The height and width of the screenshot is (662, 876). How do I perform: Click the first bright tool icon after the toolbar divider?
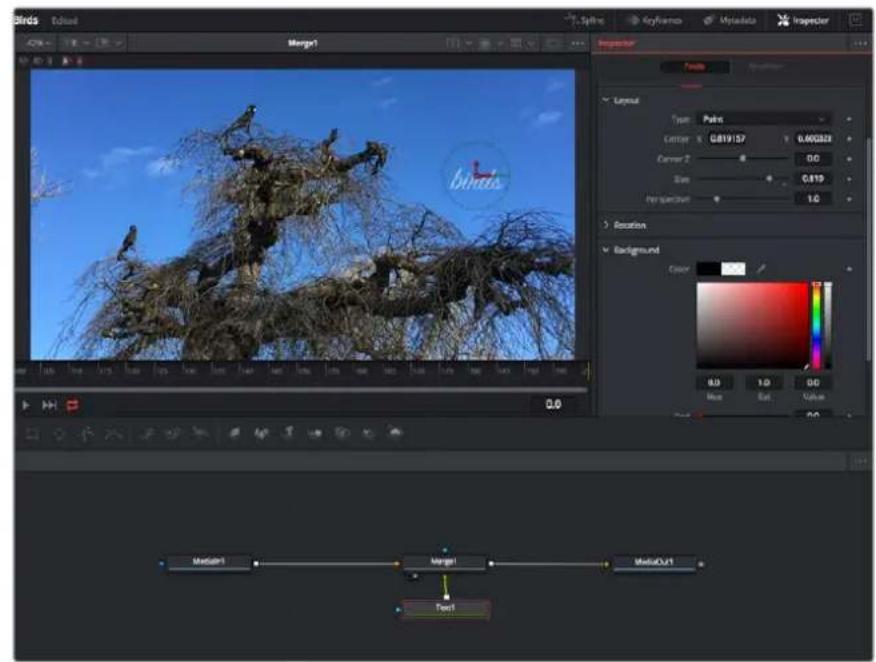click(235, 433)
